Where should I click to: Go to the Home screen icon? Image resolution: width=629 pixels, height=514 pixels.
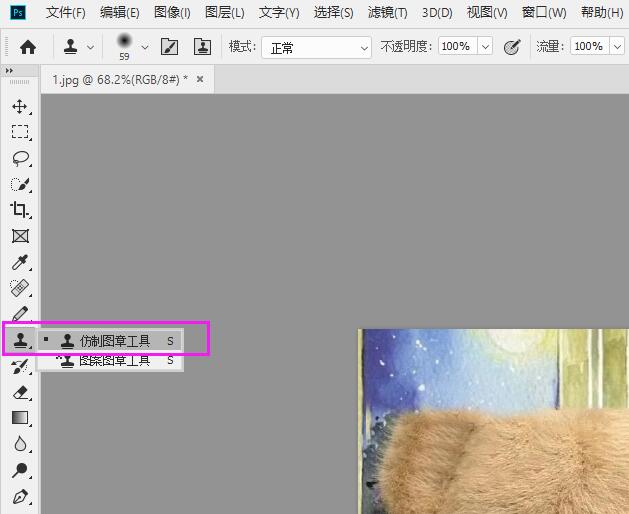28,47
